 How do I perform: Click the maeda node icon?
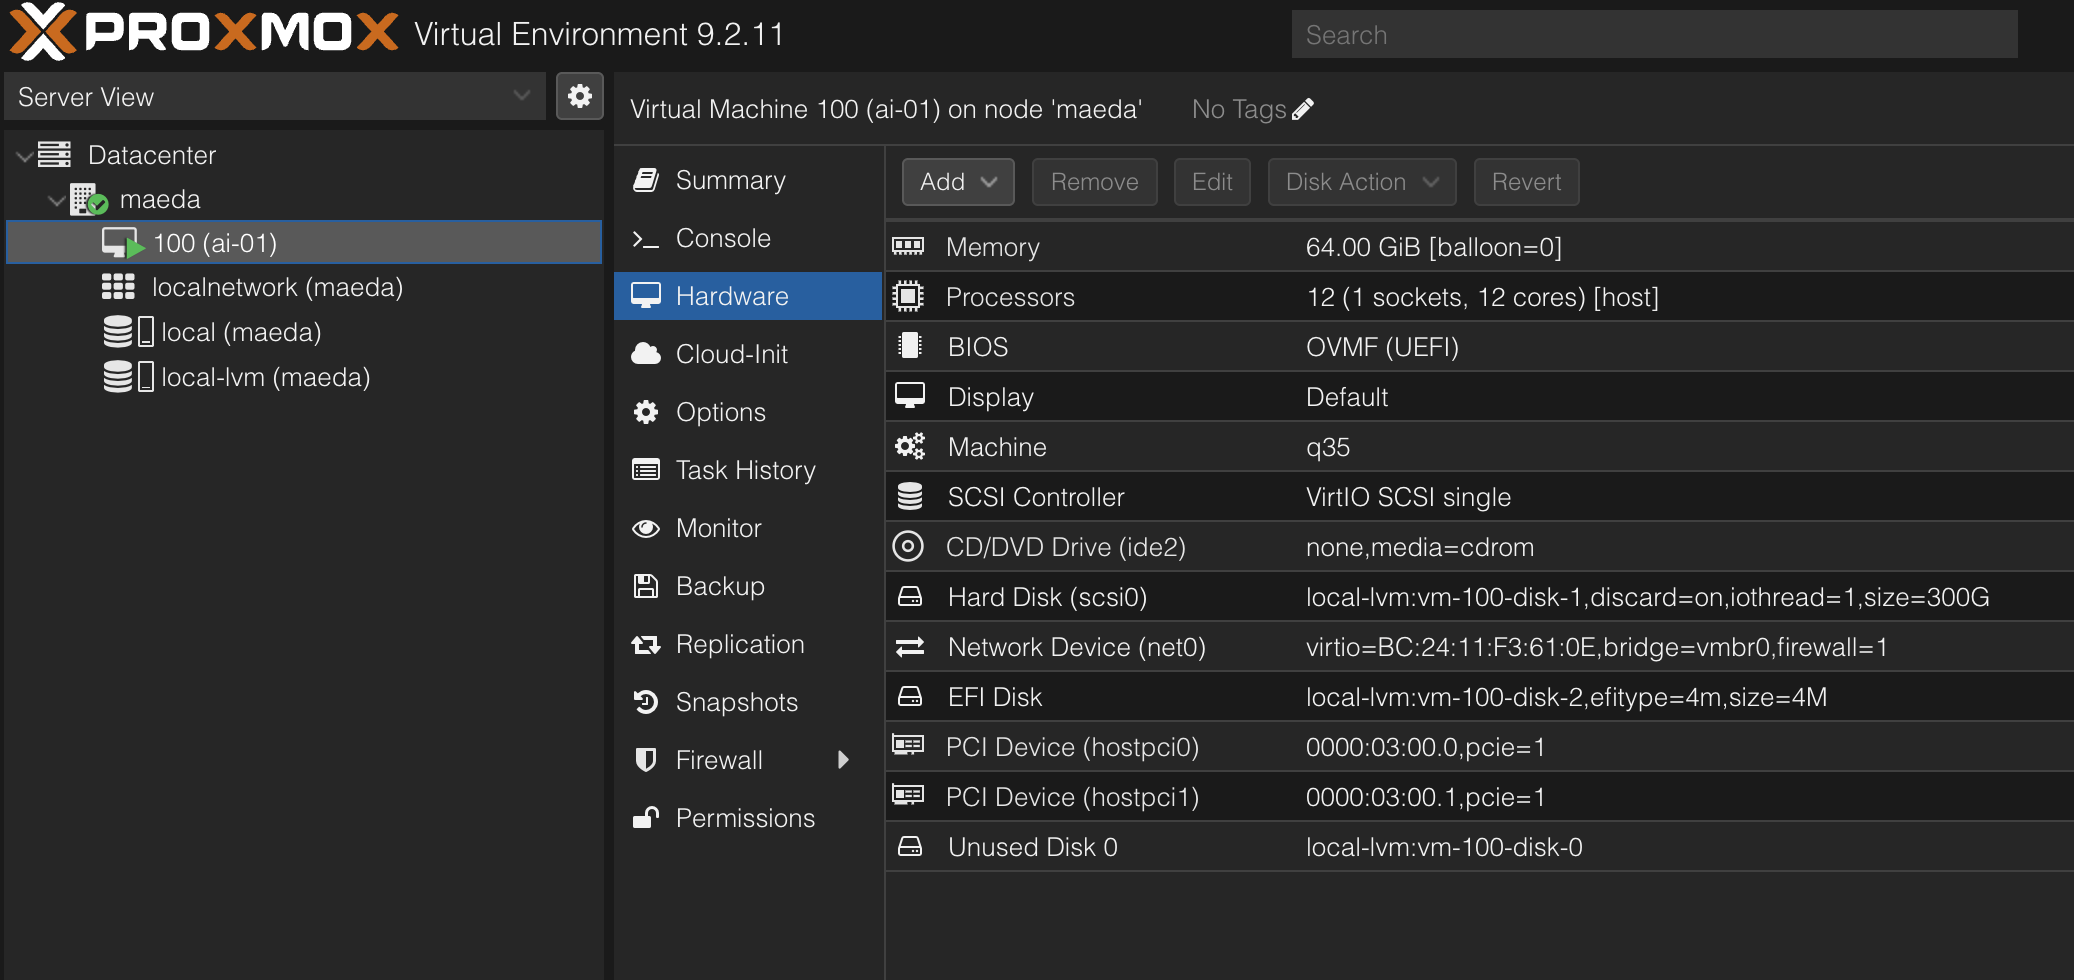point(88,199)
